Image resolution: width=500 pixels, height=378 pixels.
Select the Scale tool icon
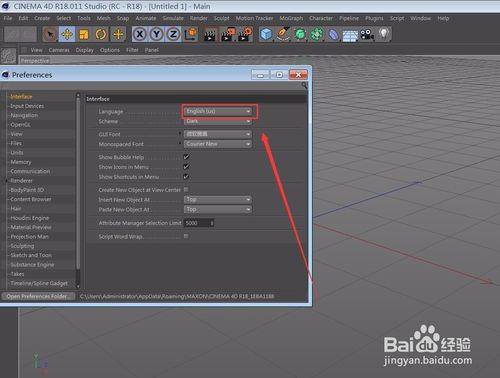[84, 34]
